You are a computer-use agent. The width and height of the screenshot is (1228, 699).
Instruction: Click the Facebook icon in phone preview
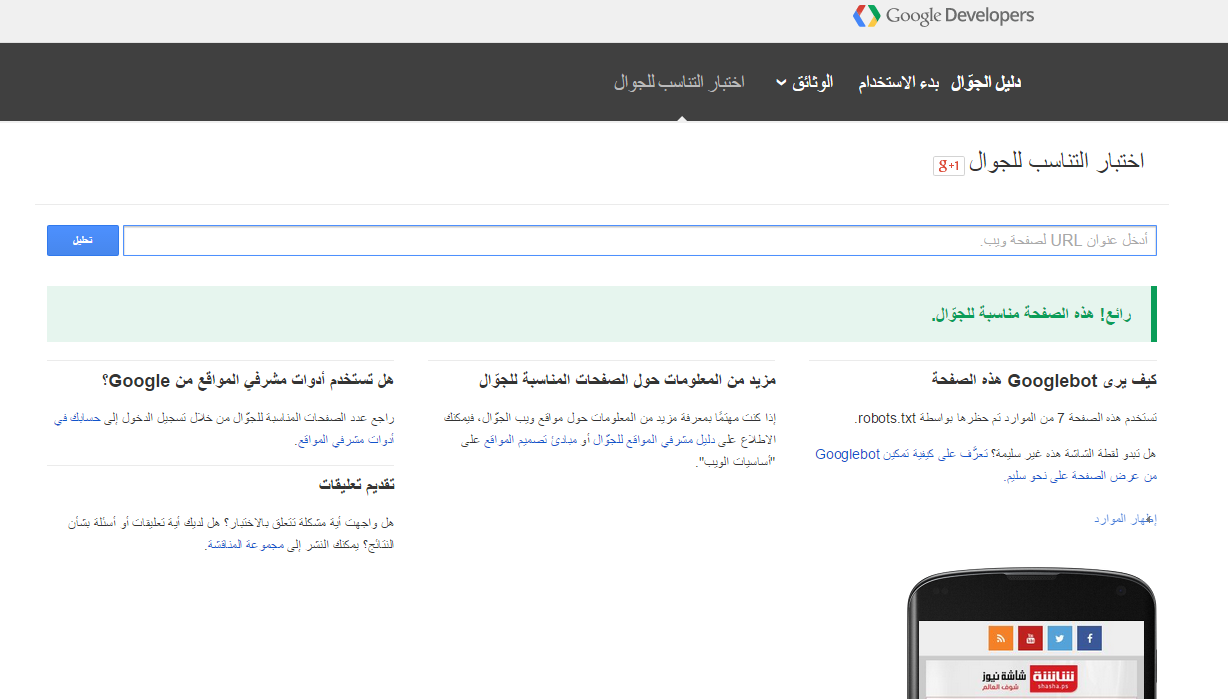pos(1090,638)
